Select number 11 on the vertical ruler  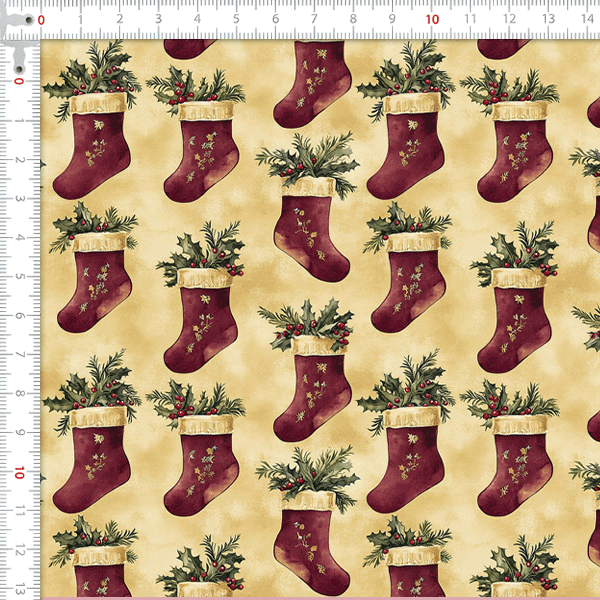tap(19, 511)
